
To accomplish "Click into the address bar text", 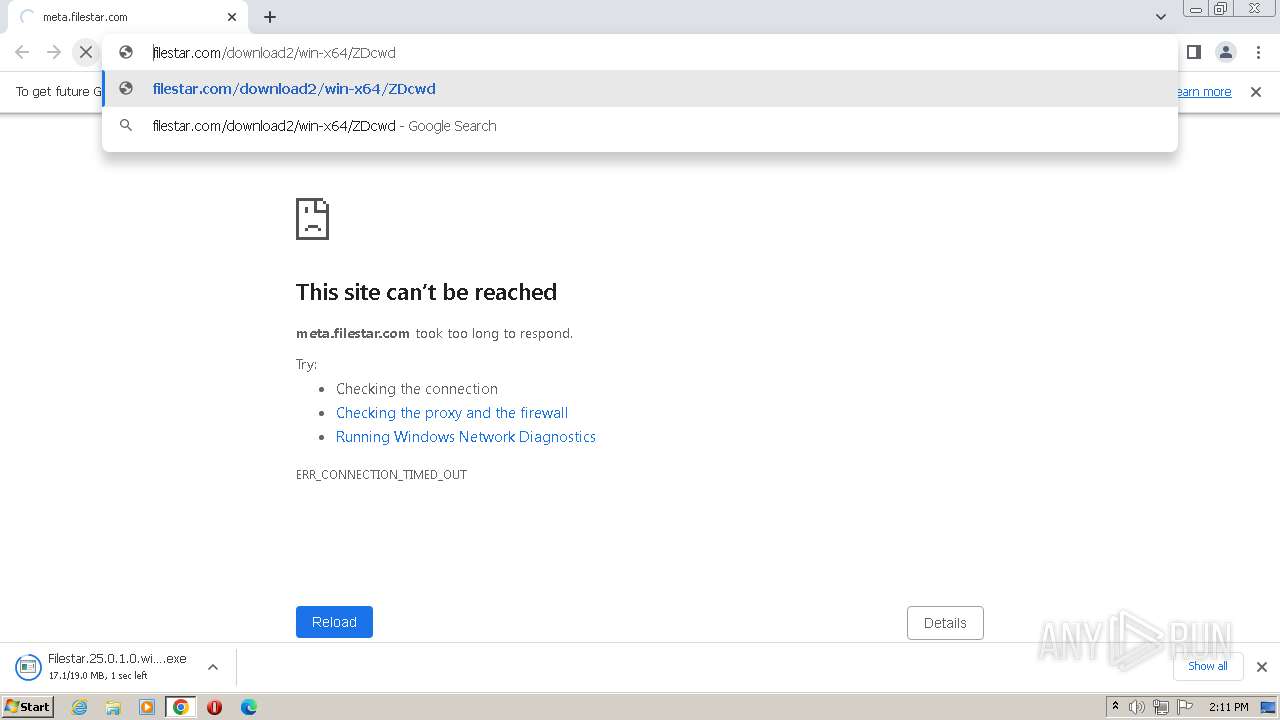I will (x=274, y=53).
